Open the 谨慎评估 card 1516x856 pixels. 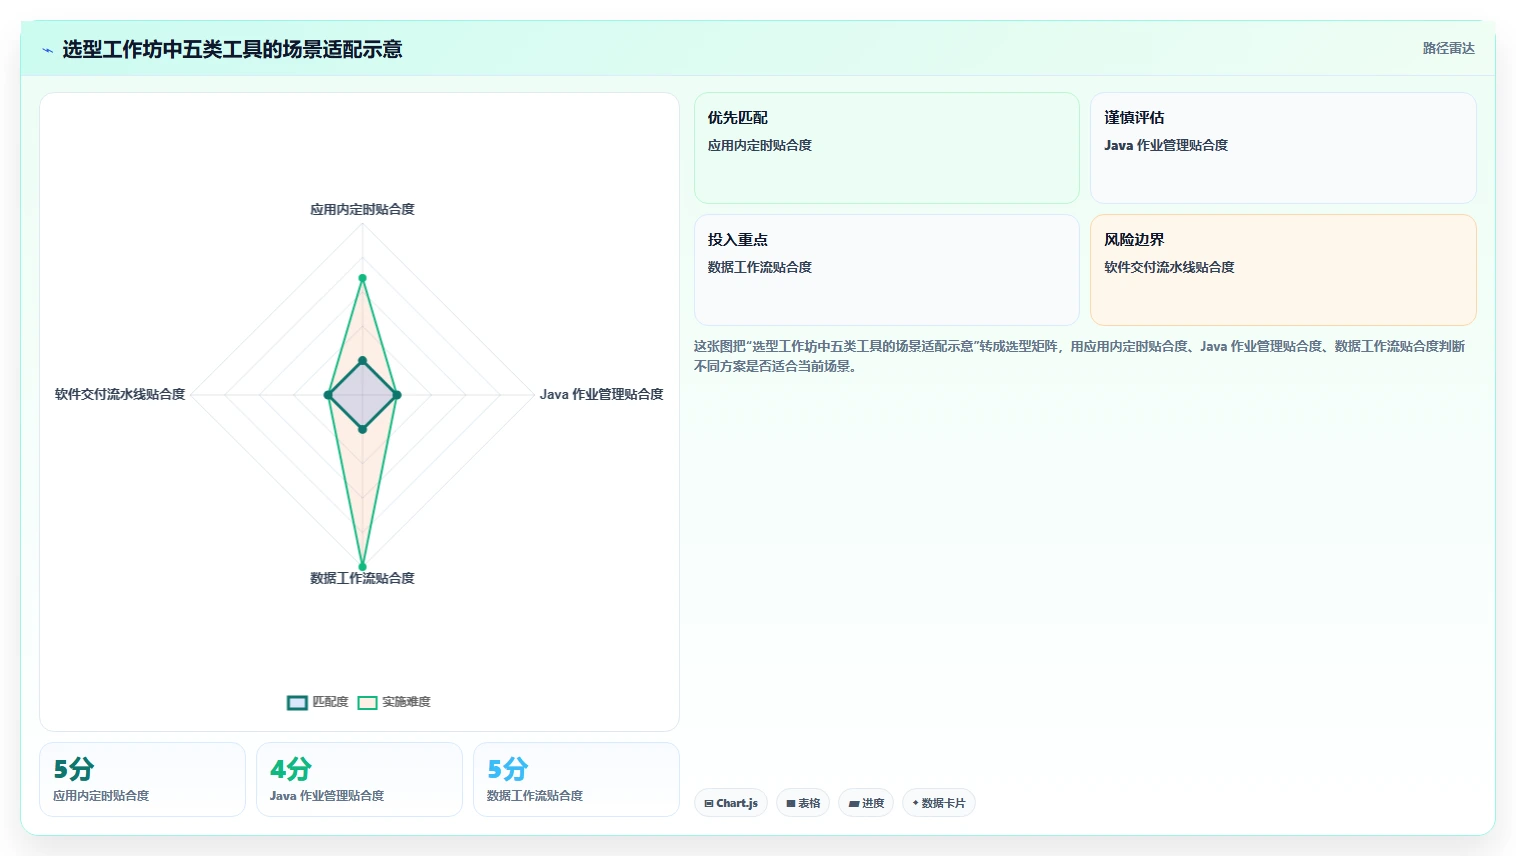1283,148
